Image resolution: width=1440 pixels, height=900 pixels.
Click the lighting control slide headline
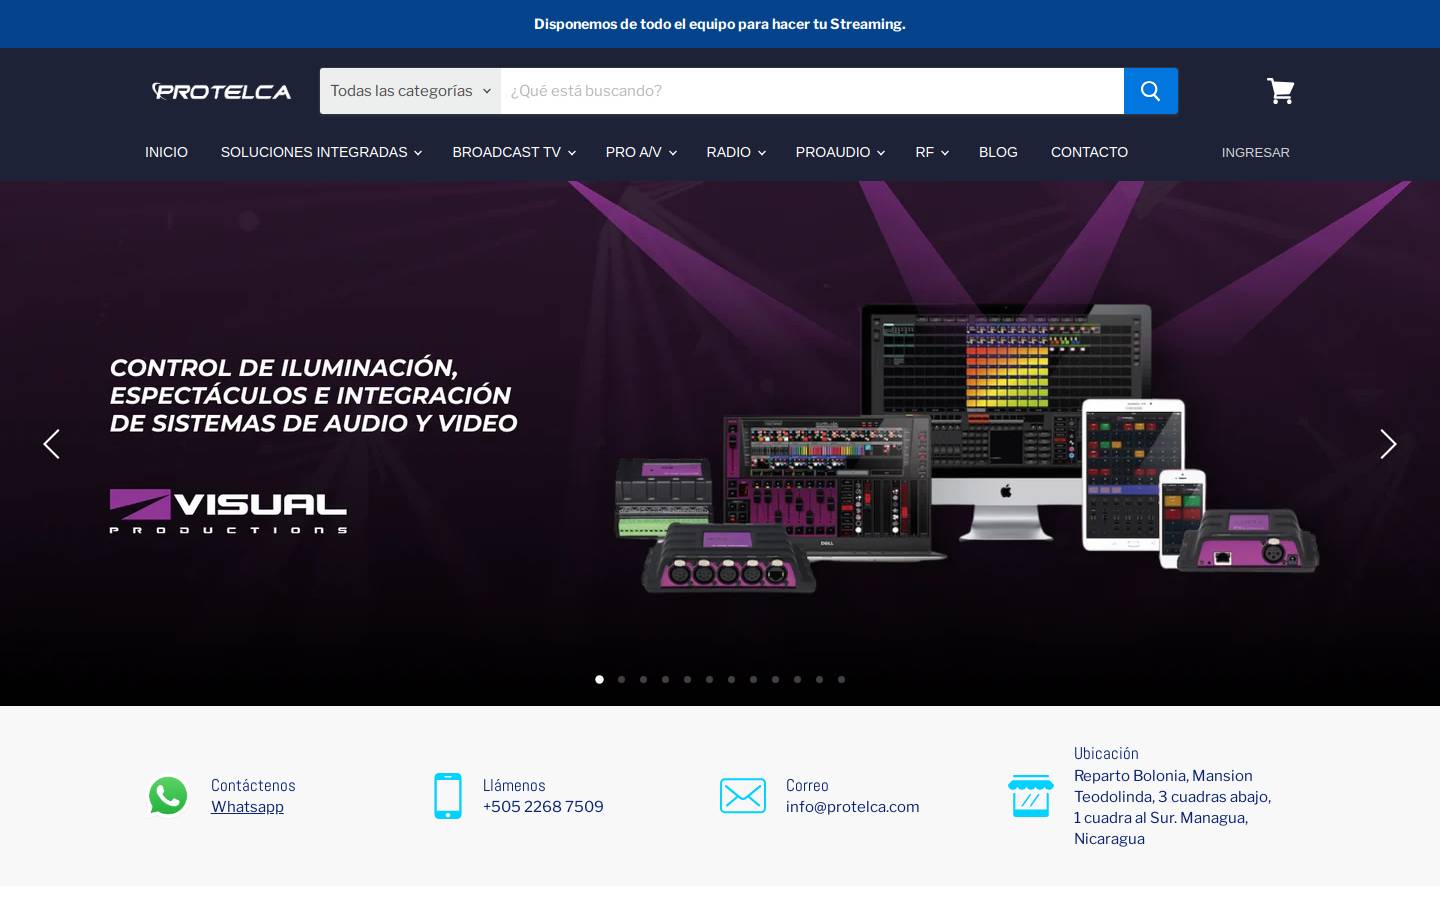pyautogui.click(x=313, y=395)
